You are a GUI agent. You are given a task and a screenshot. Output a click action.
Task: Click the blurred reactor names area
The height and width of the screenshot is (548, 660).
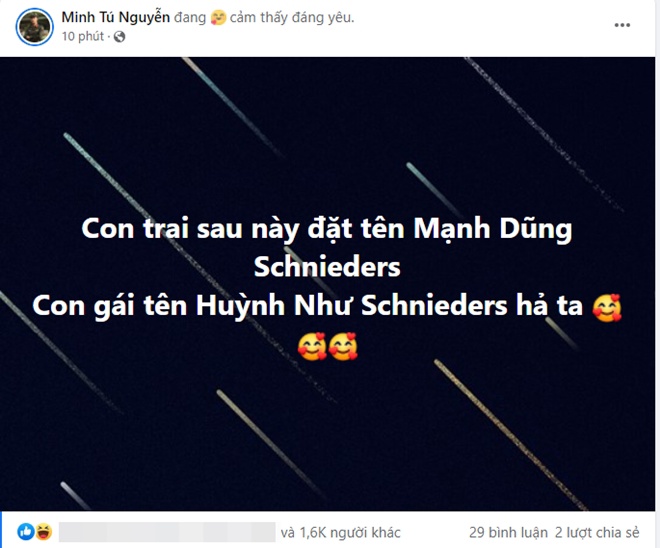click(167, 532)
